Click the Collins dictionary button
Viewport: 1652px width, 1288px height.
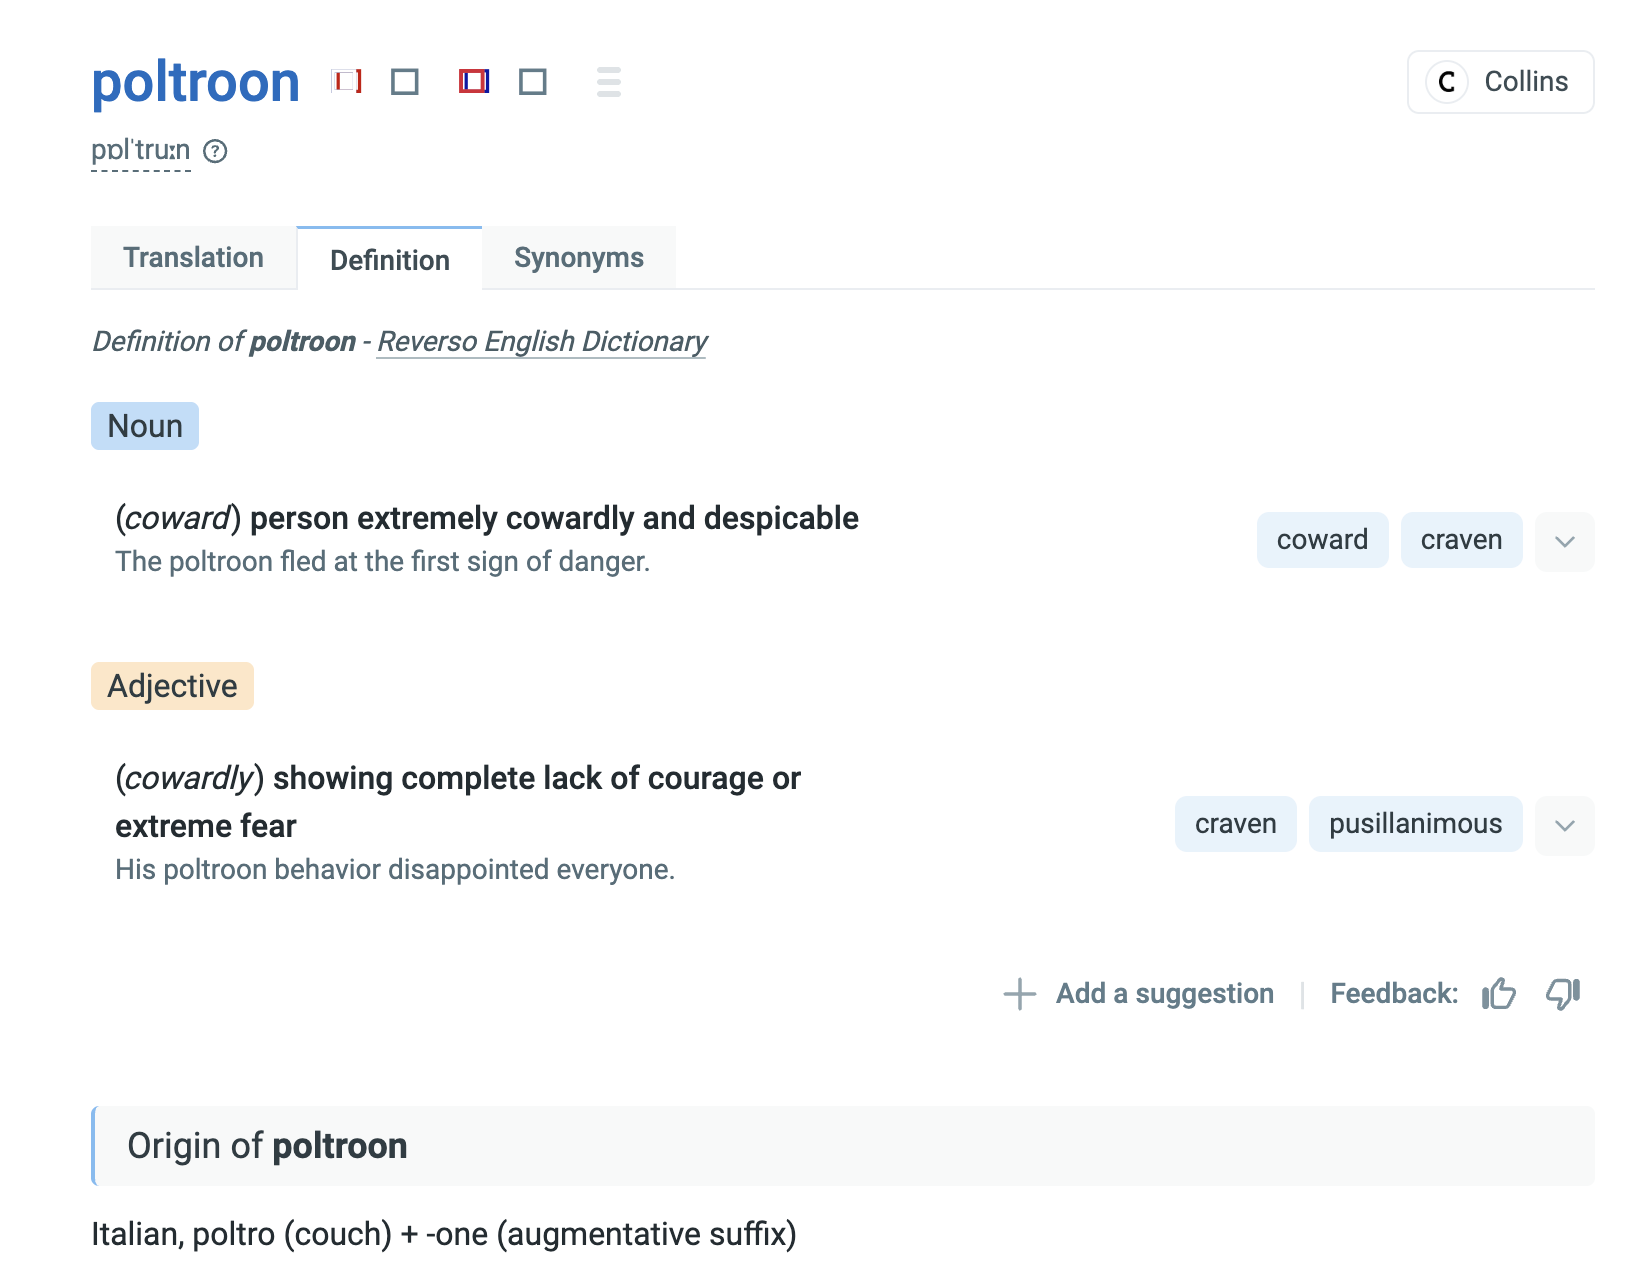click(1500, 82)
